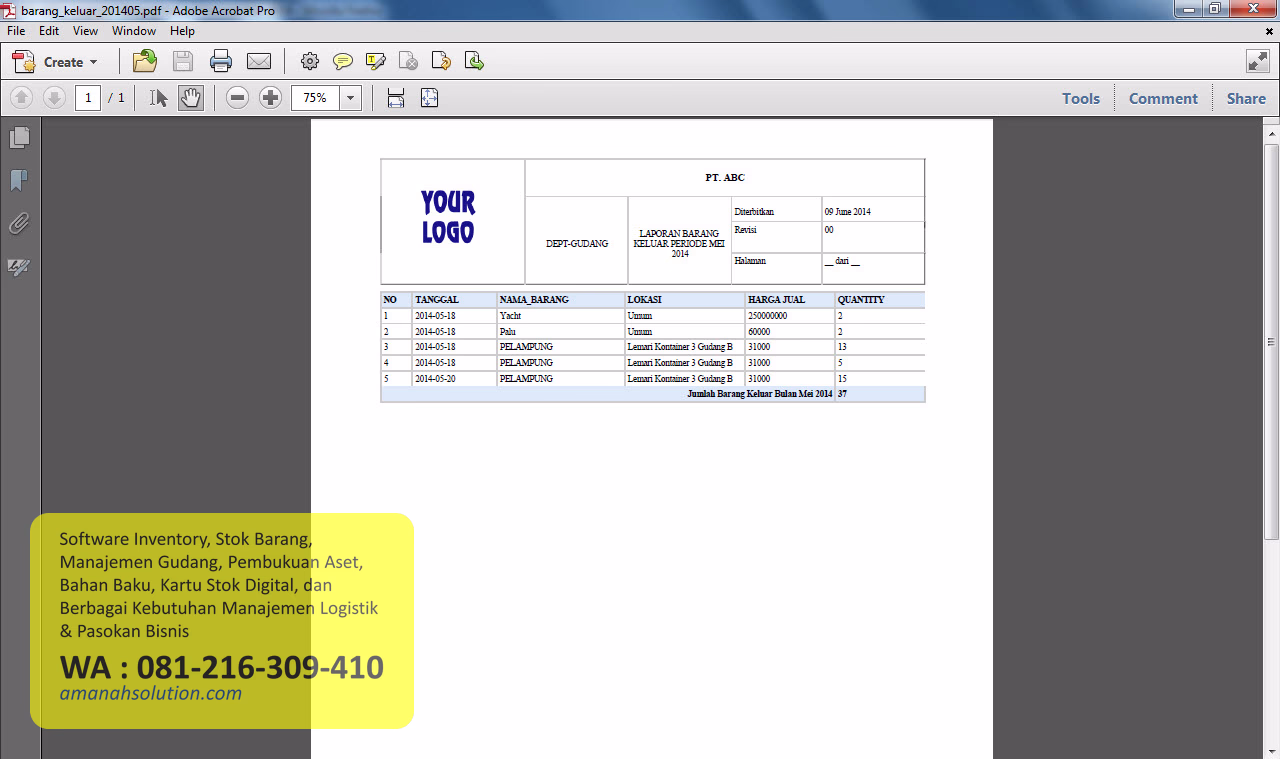Image resolution: width=1280 pixels, height=759 pixels.
Task: Click the vertical scrollbar up arrow
Action: coord(1272,133)
